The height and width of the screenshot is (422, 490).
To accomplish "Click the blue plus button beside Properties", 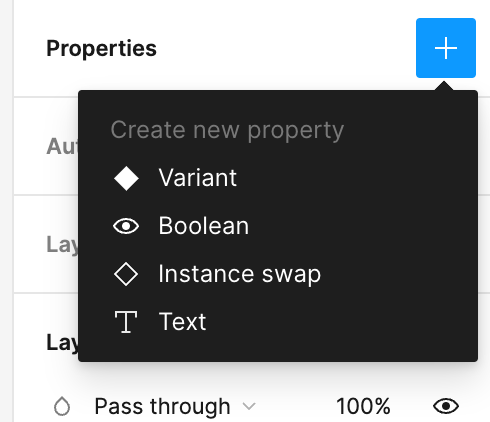I will [446, 48].
